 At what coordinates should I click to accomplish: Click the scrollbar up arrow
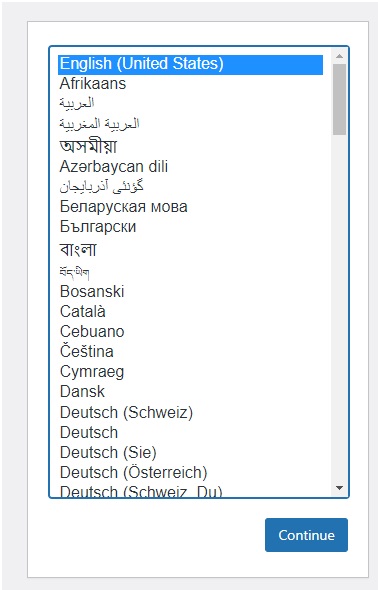tap(339, 56)
